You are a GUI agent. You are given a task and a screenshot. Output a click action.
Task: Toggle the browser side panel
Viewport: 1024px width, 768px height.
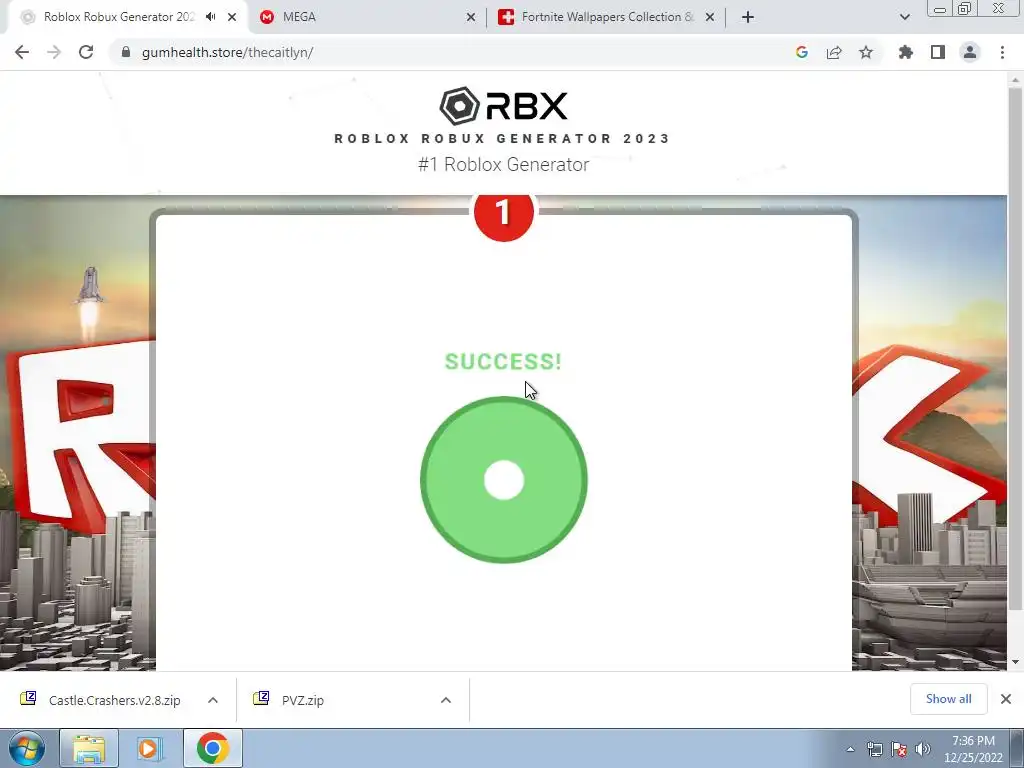(937, 52)
